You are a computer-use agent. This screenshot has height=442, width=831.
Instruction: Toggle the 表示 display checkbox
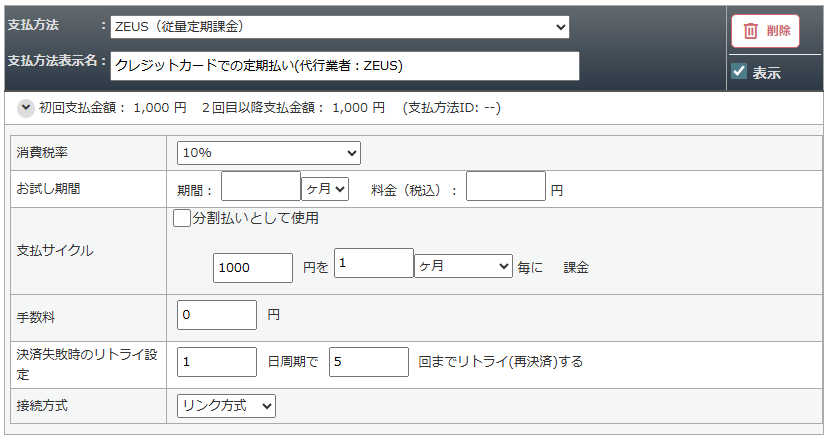click(740, 72)
